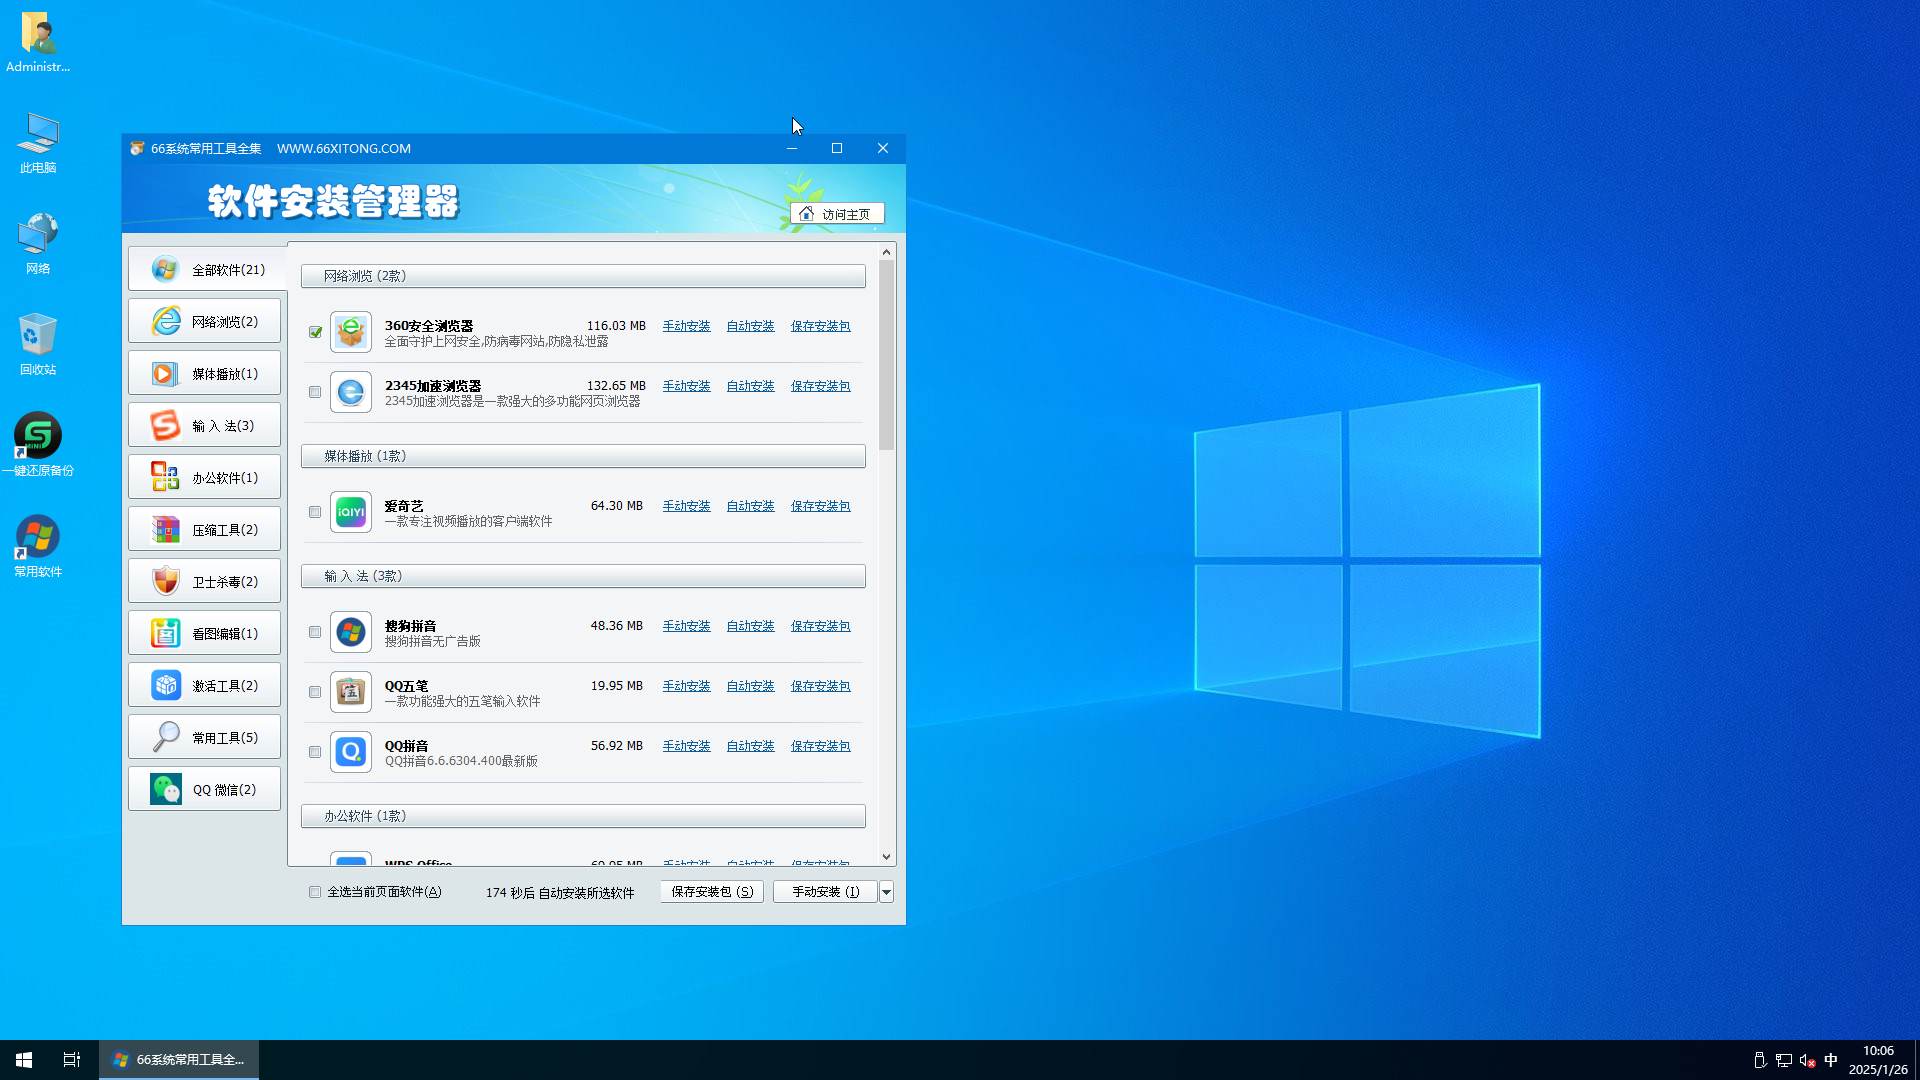Screen dimensions: 1920x1080
Task: Click the 手动安装 (I) button
Action: pyautogui.click(x=825, y=892)
